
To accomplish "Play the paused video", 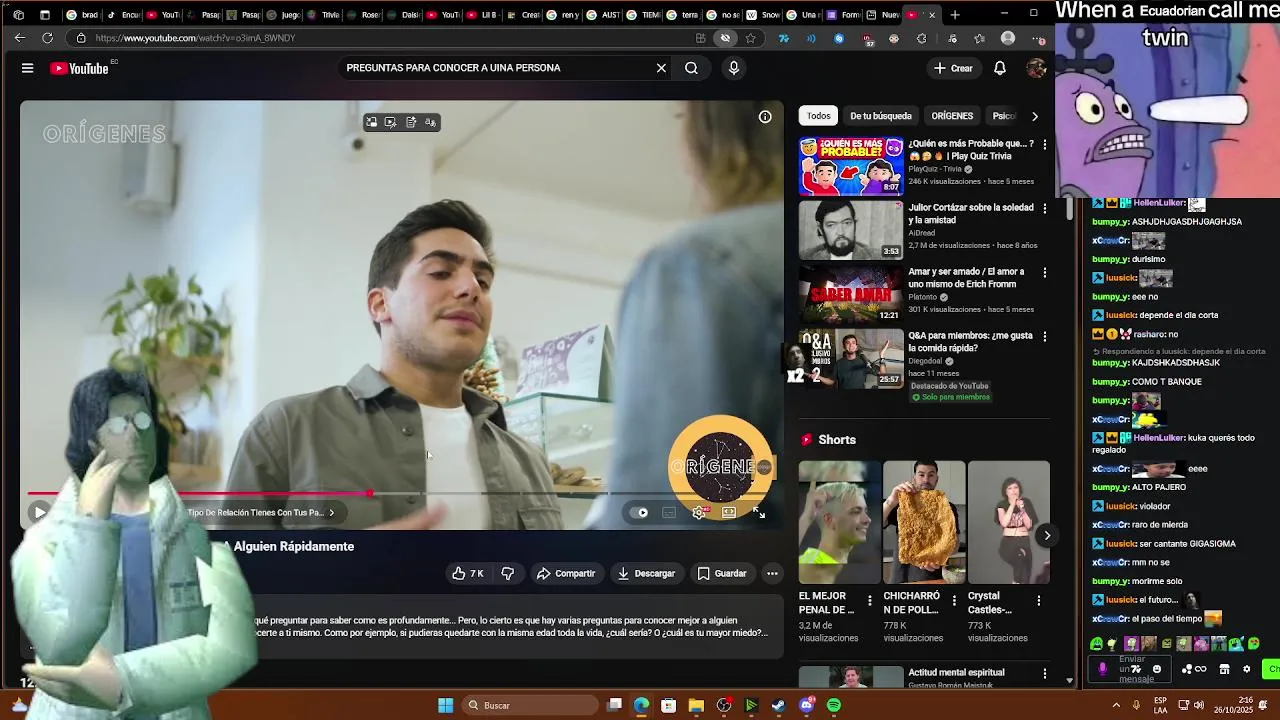I will [x=39, y=512].
